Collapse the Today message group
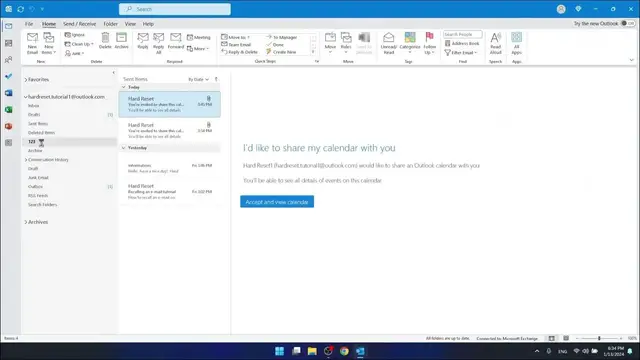 (124, 87)
